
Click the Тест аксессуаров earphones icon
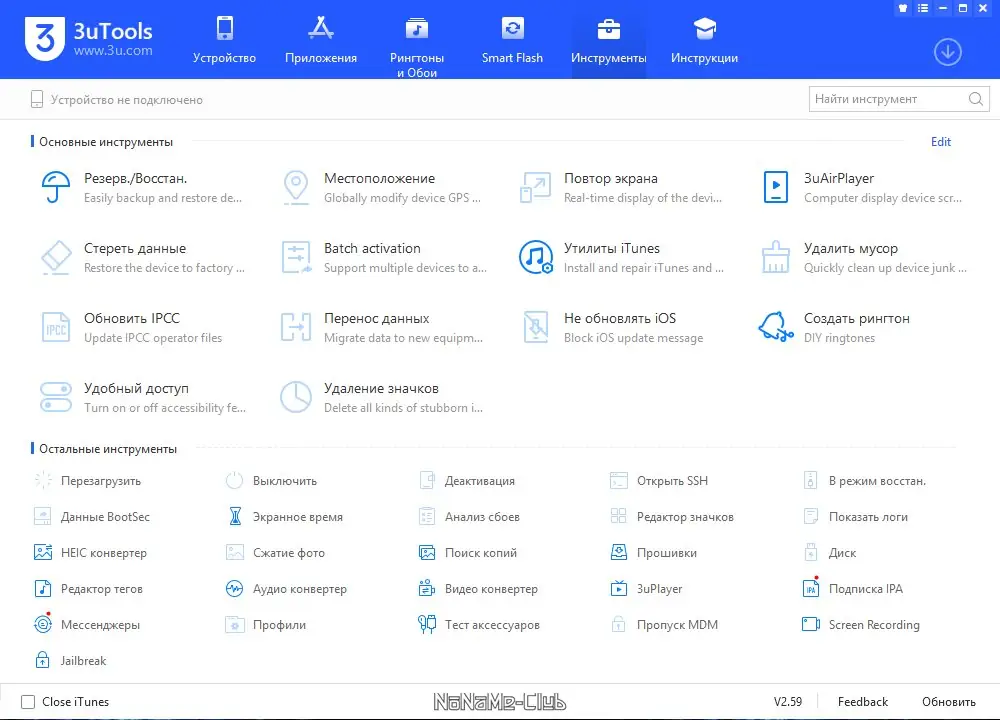427,624
